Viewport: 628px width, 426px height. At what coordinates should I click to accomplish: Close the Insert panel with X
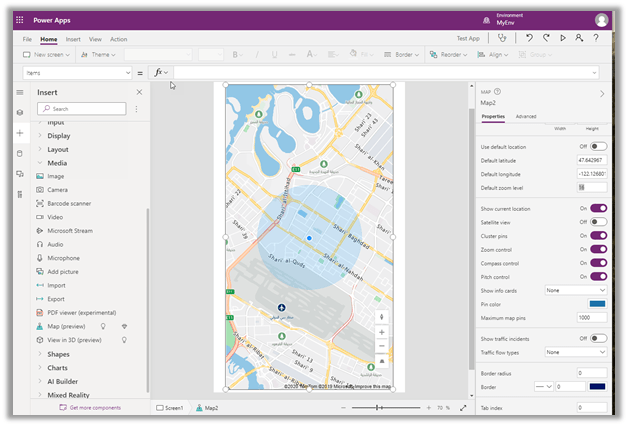pyautogui.click(x=139, y=92)
